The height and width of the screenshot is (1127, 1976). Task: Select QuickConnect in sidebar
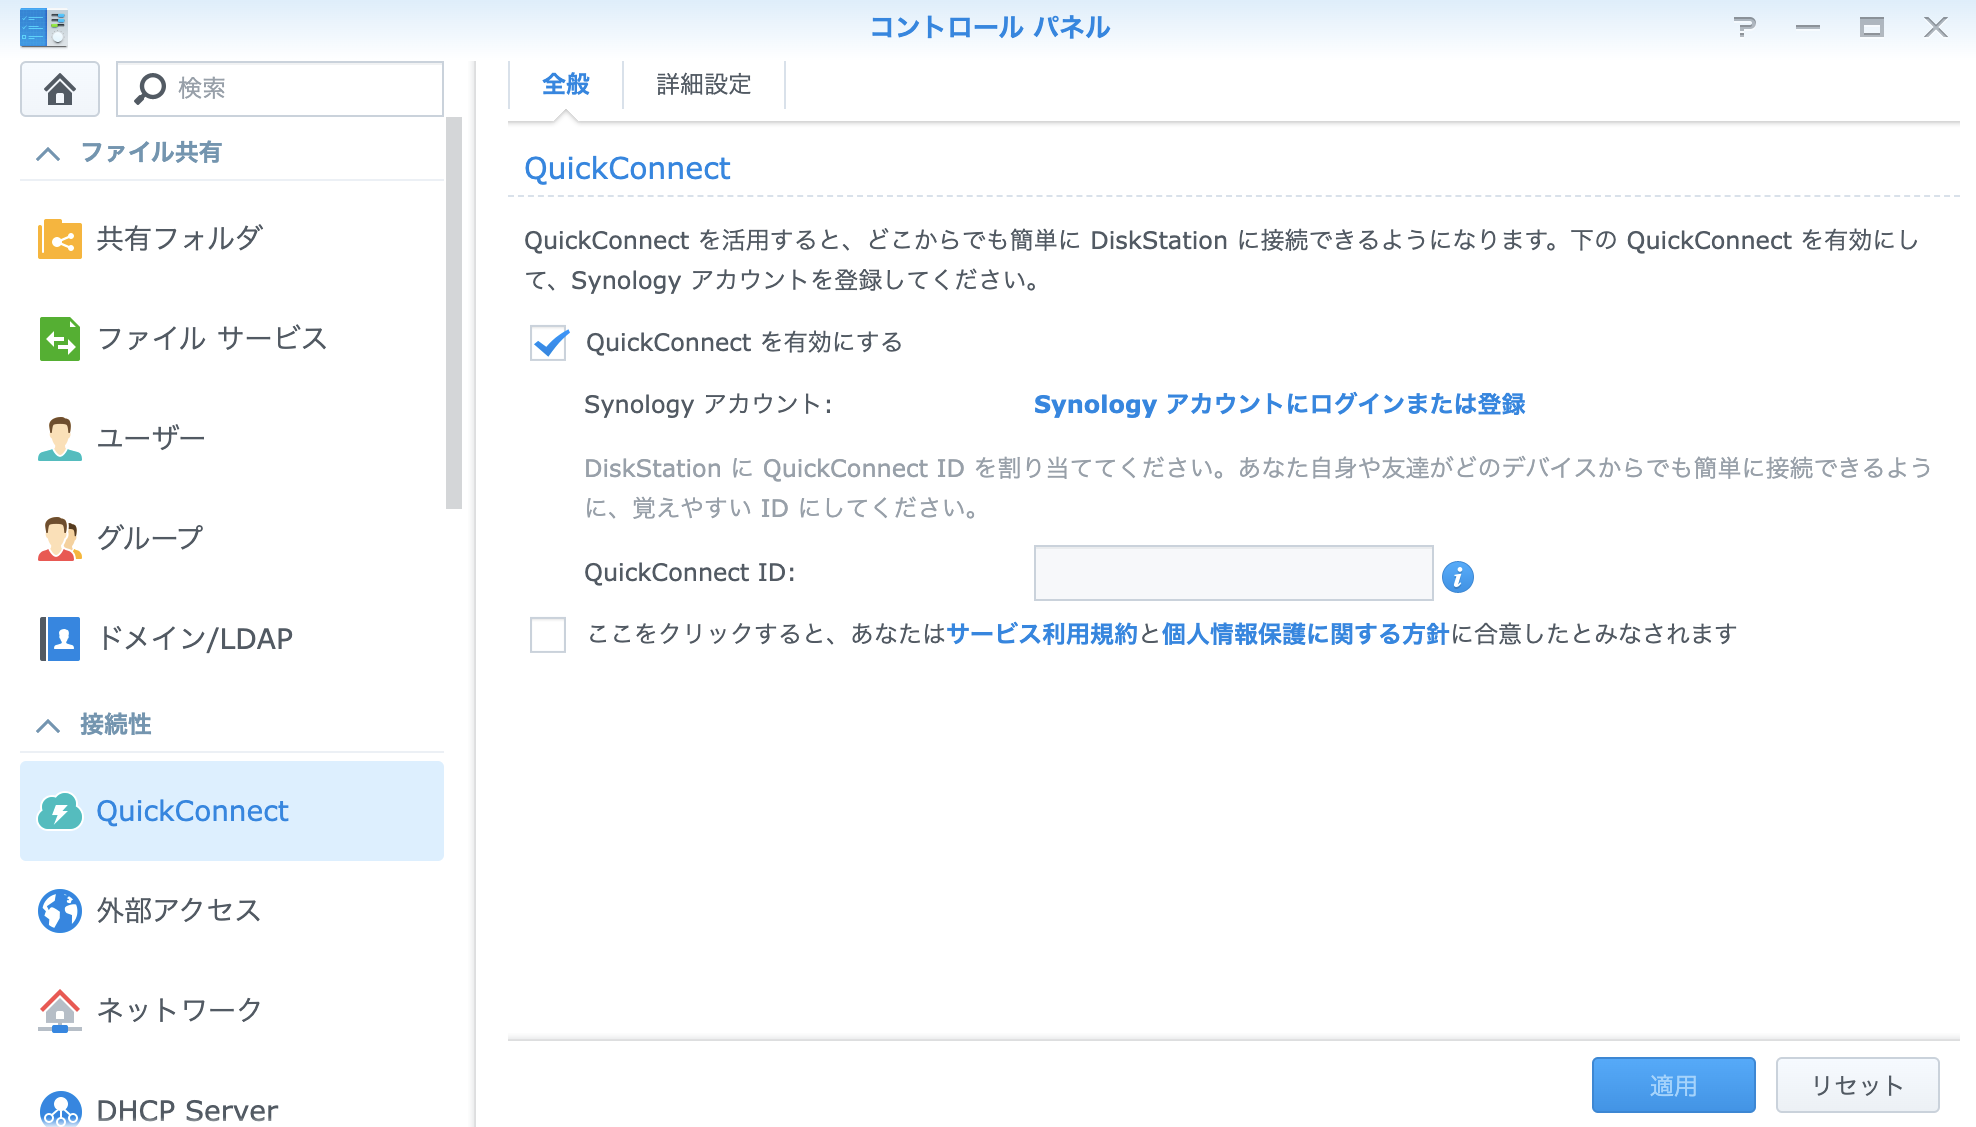point(232,811)
